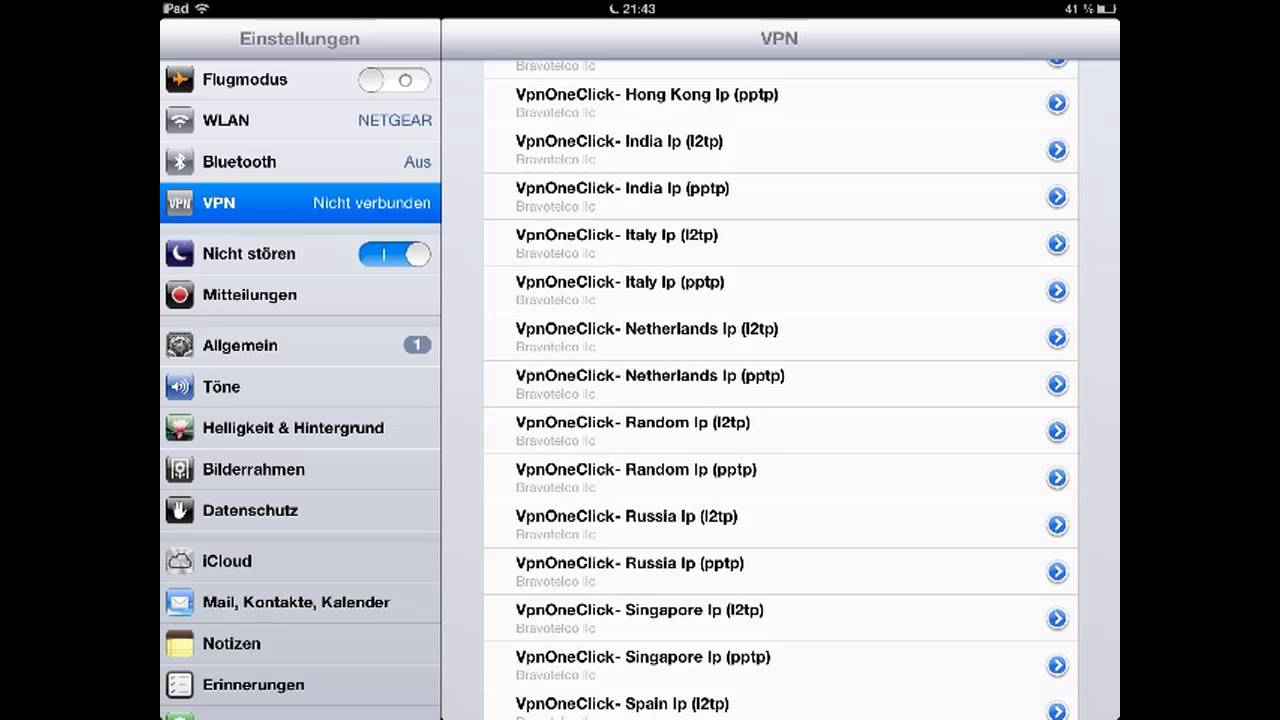The image size is (1280, 720).
Task: Select VpnOneClick- Random Ip (pptp)
Action: coord(780,478)
